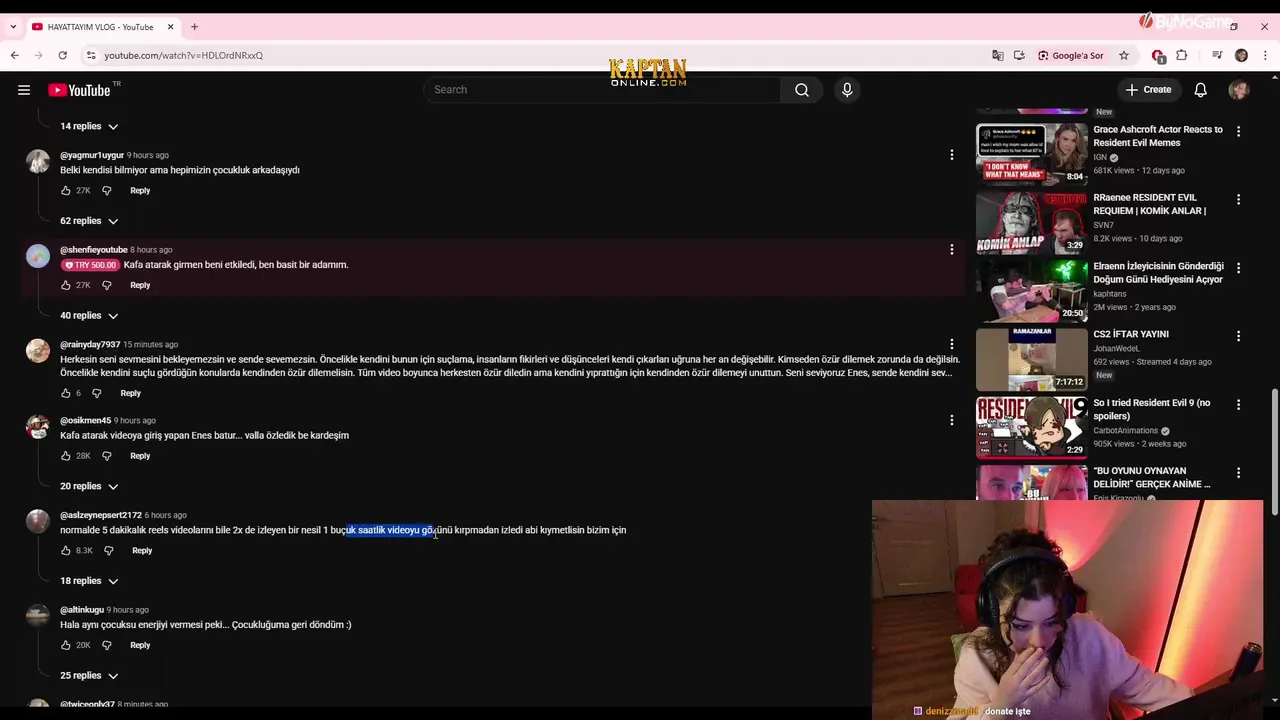Screen dimensions: 1280x720
Task: Open the notifications bell
Action: [x=1200, y=90]
